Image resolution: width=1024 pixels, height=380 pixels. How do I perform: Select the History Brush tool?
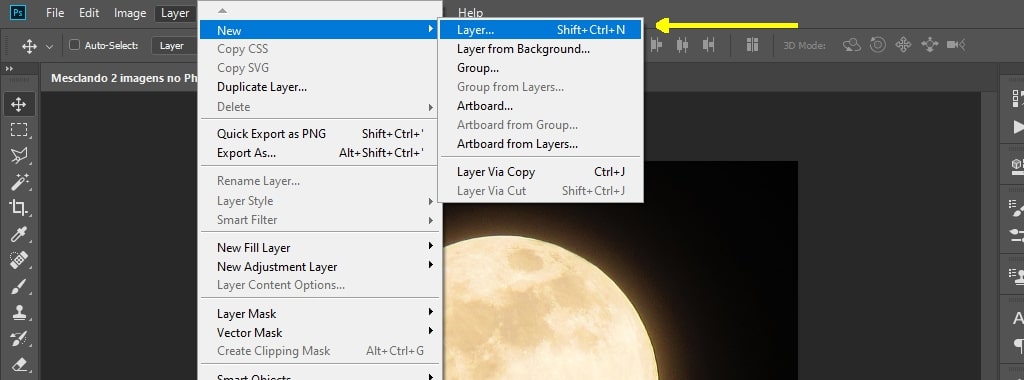pos(18,338)
